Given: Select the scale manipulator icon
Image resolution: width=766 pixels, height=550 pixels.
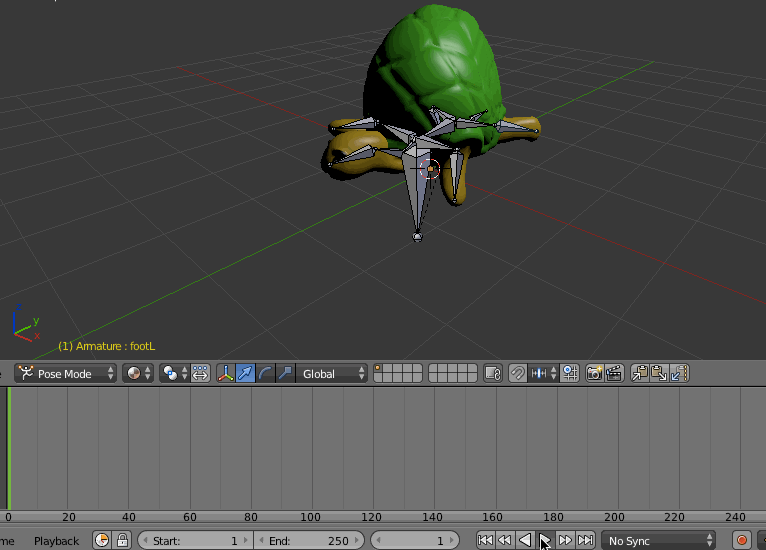Looking at the screenshot, I should click(x=285, y=374).
